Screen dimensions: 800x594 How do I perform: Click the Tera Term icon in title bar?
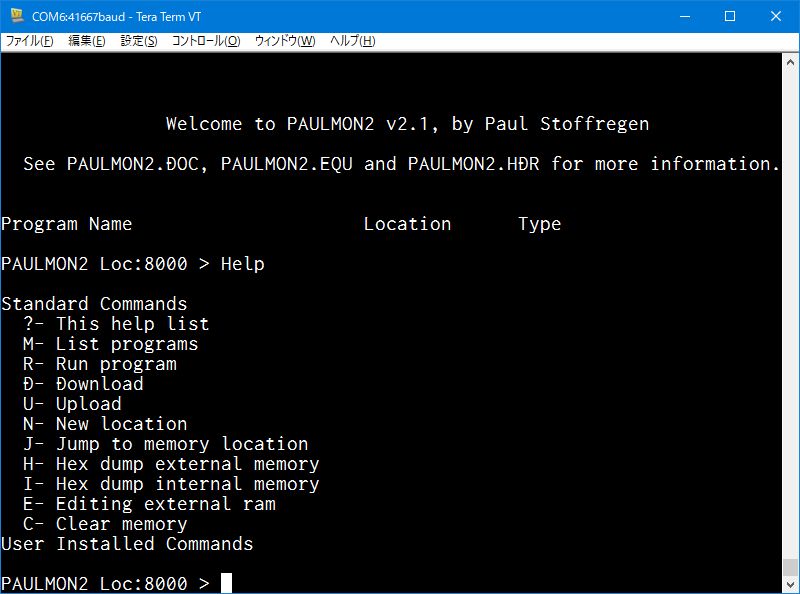(17, 16)
